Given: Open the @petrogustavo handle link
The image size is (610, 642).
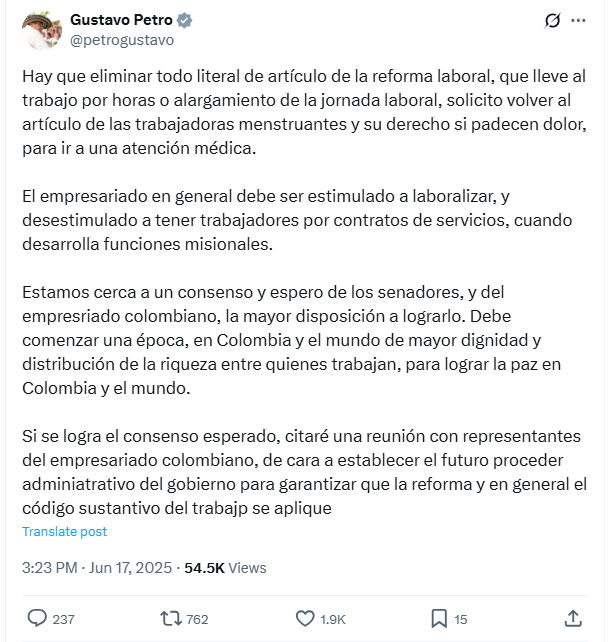Looking at the screenshot, I should 122,40.
